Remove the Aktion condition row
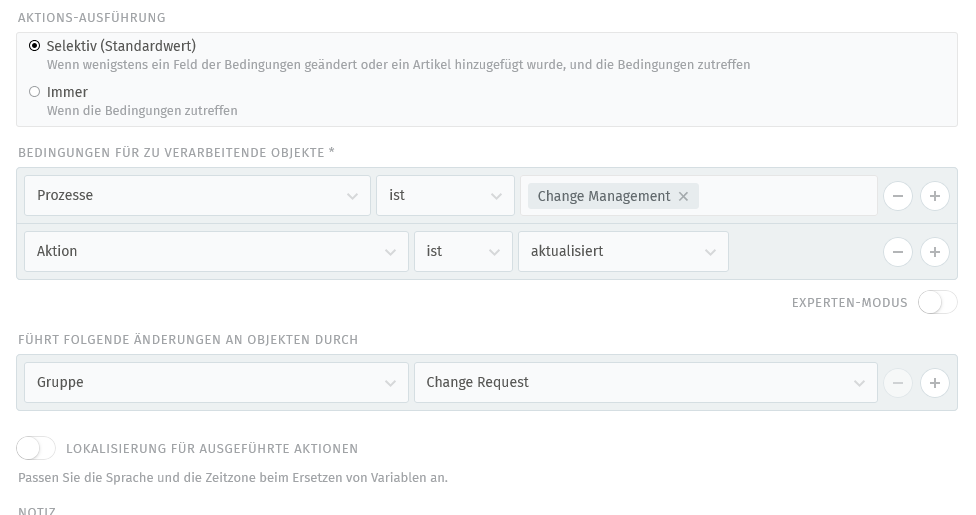The image size is (976, 515). pos(898,252)
